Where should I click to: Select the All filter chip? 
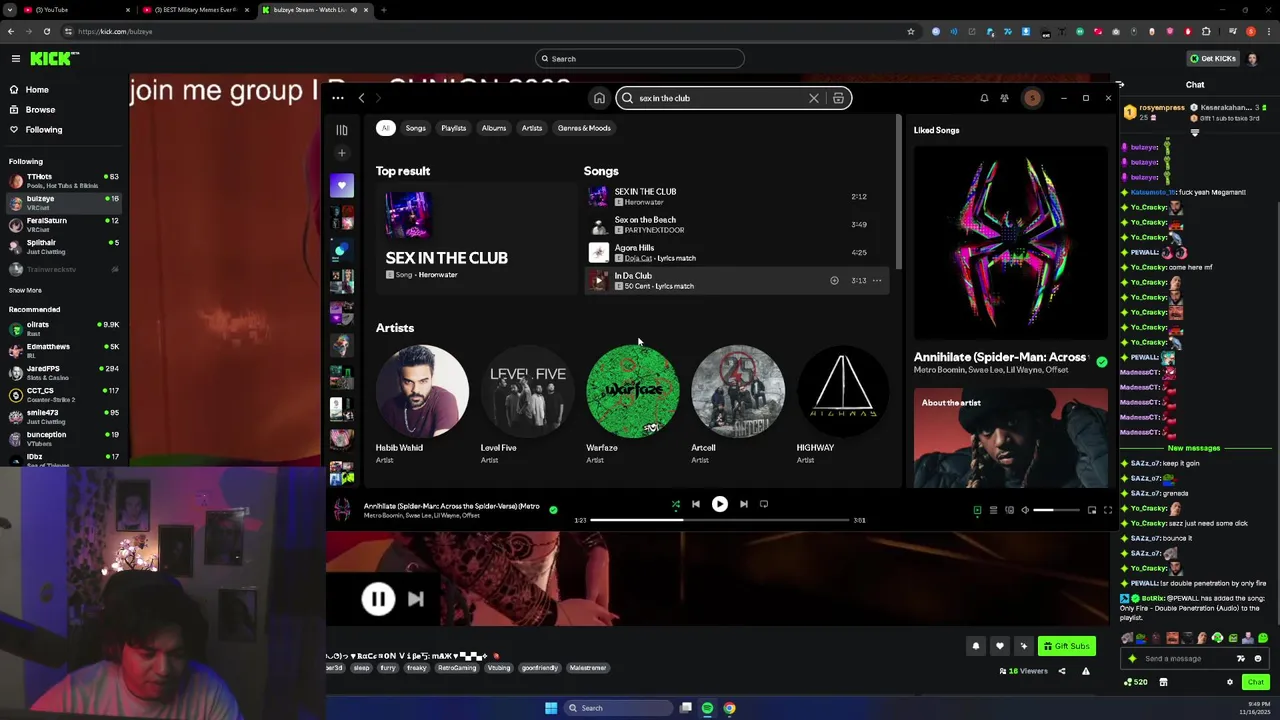(385, 128)
